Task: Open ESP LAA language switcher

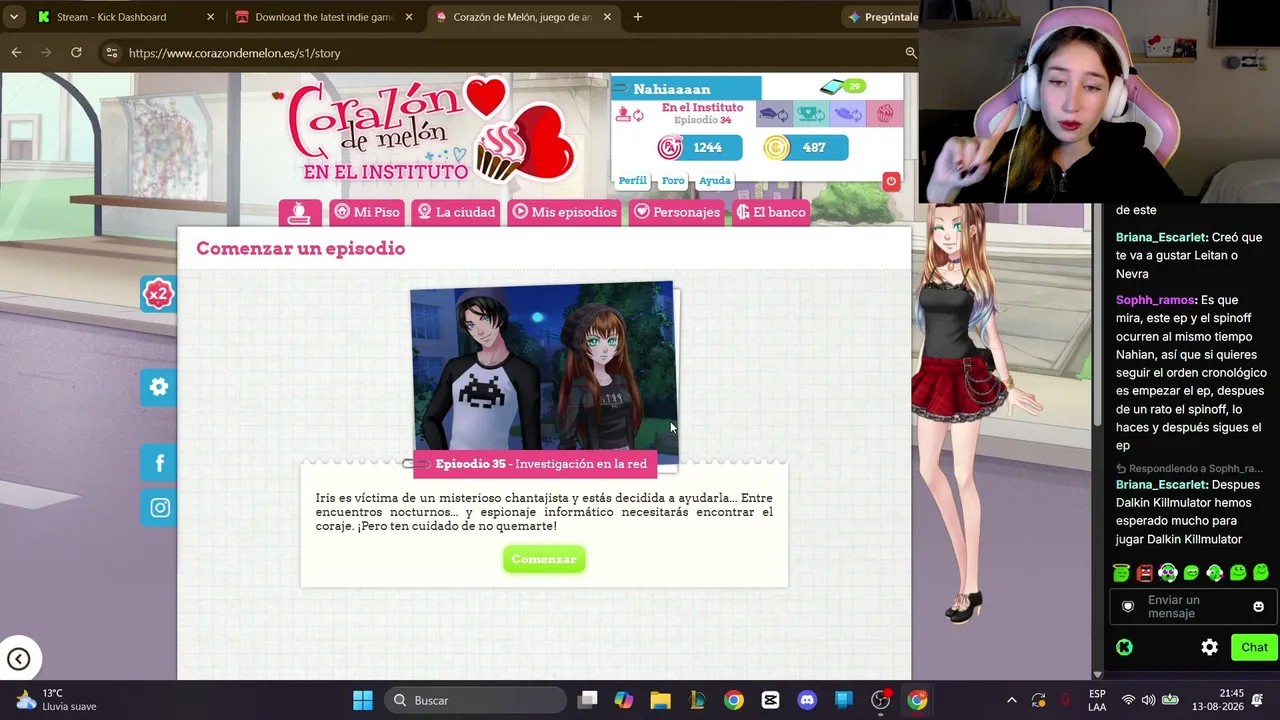Action: (1097, 700)
